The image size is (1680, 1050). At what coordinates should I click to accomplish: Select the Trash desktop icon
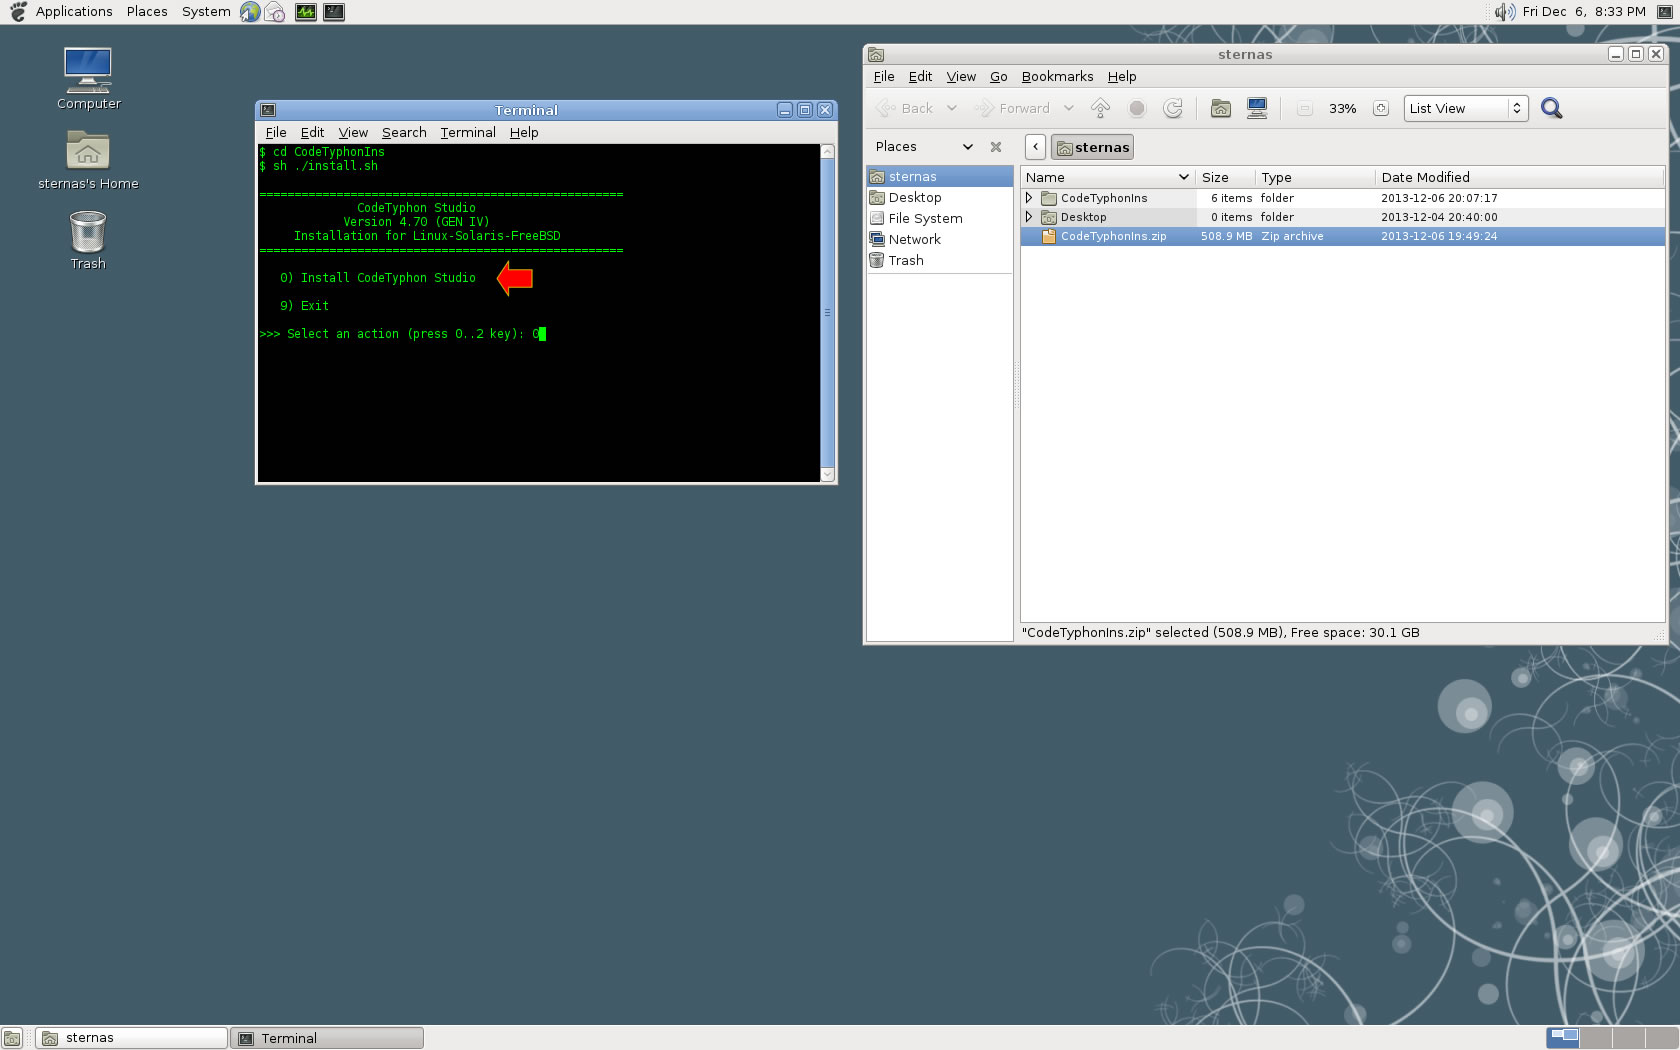point(88,240)
